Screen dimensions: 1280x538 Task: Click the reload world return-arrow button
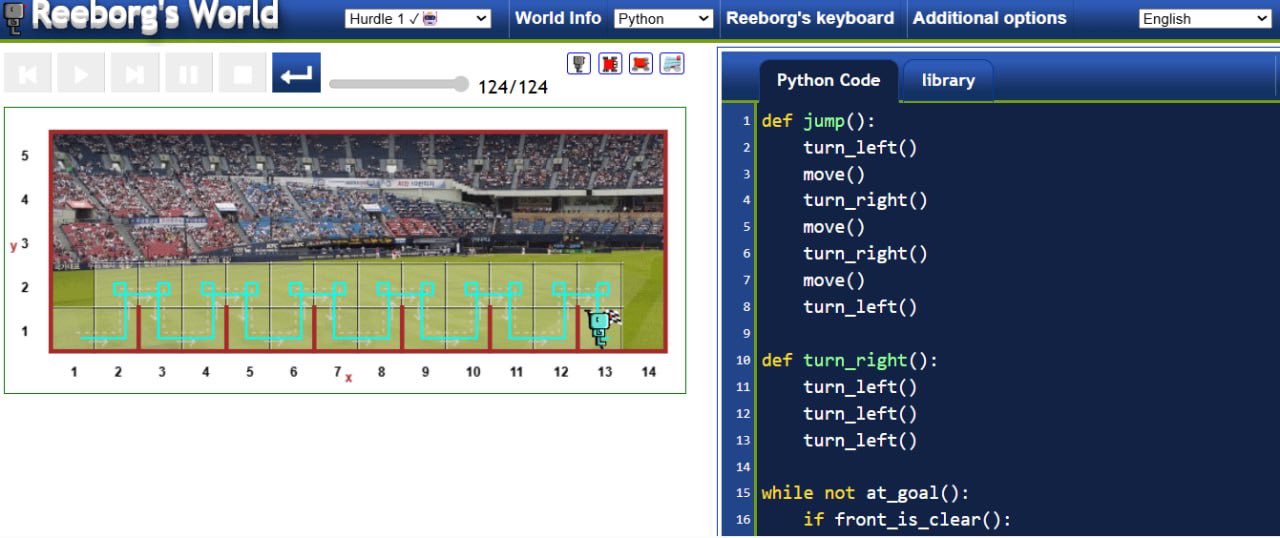(296, 73)
